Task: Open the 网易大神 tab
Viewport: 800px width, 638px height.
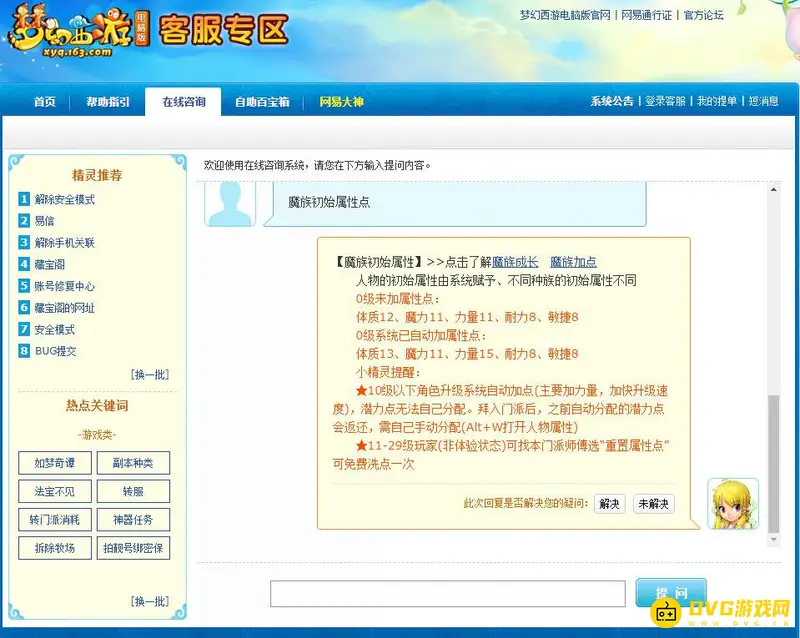Action: click(x=341, y=102)
